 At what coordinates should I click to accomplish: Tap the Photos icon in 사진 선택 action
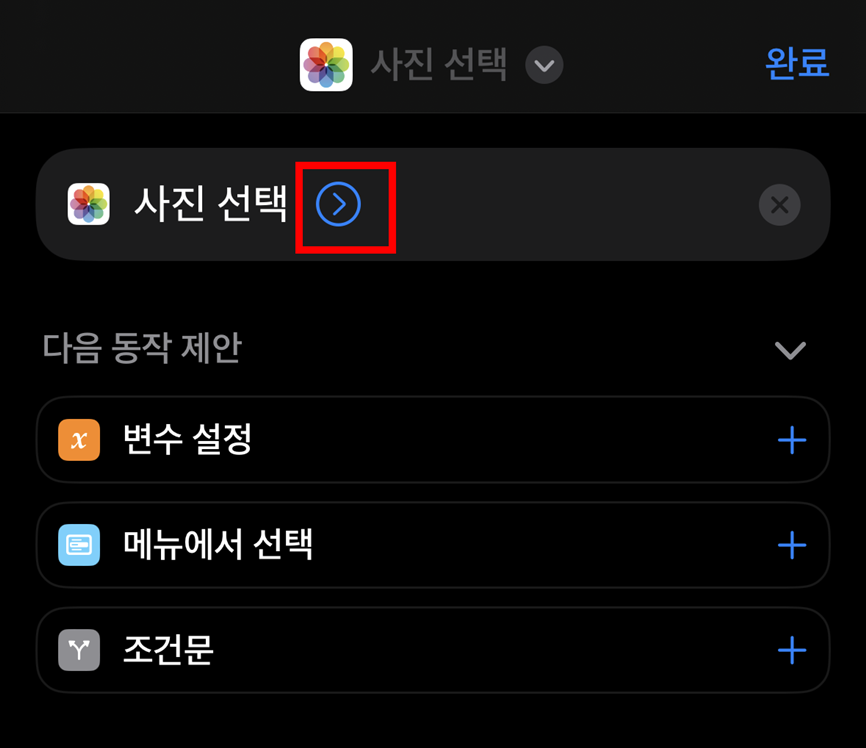88,204
